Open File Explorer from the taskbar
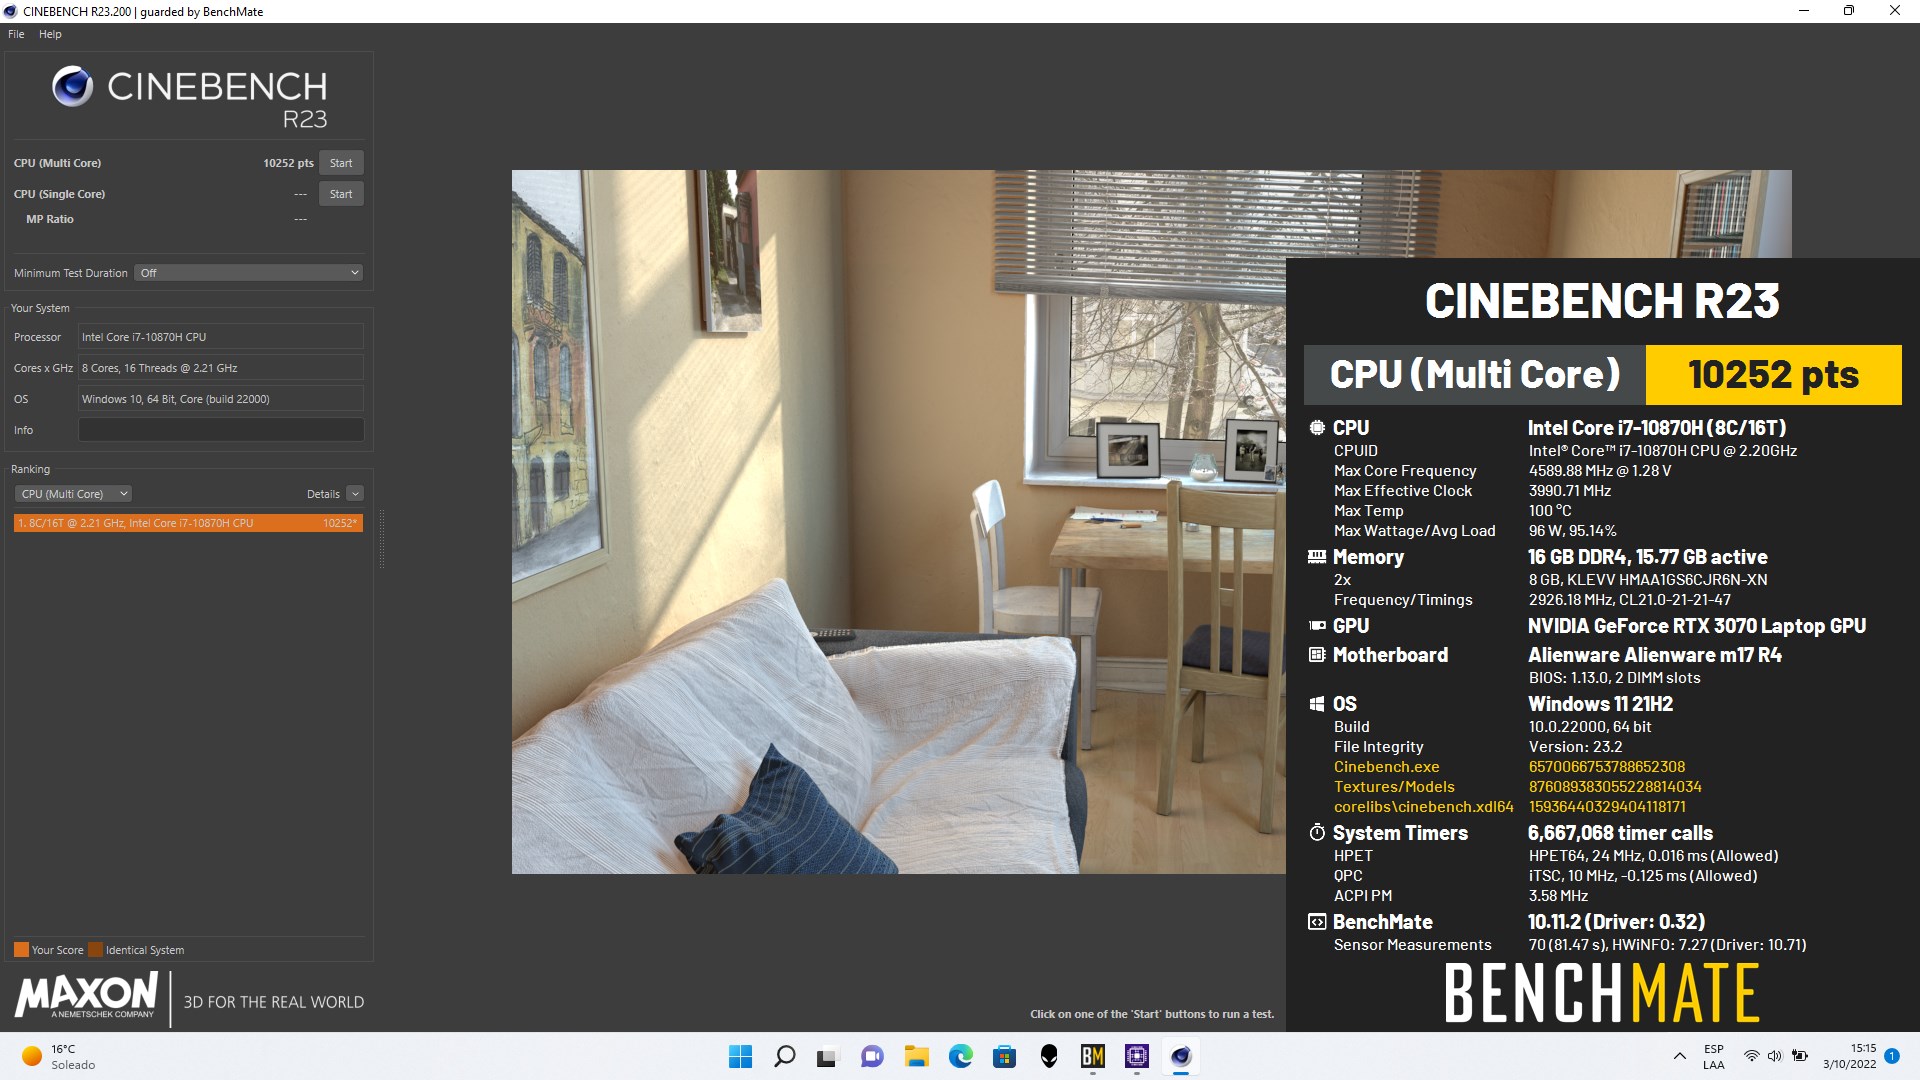This screenshot has width=1920, height=1080. click(x=916, y=1056)
